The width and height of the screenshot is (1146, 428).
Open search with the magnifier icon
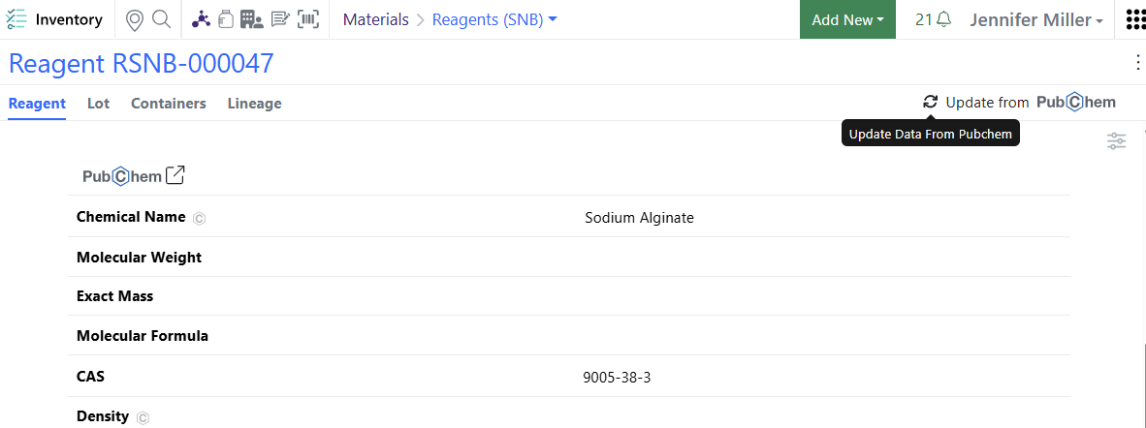coord(160,19)
